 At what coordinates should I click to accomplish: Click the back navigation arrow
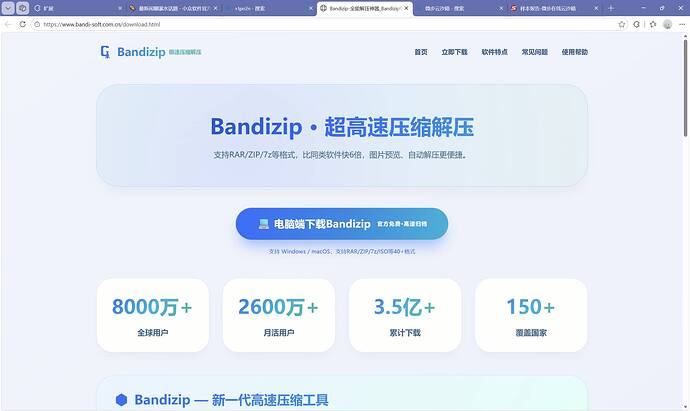pyautogui.click(x=7, y=24)
